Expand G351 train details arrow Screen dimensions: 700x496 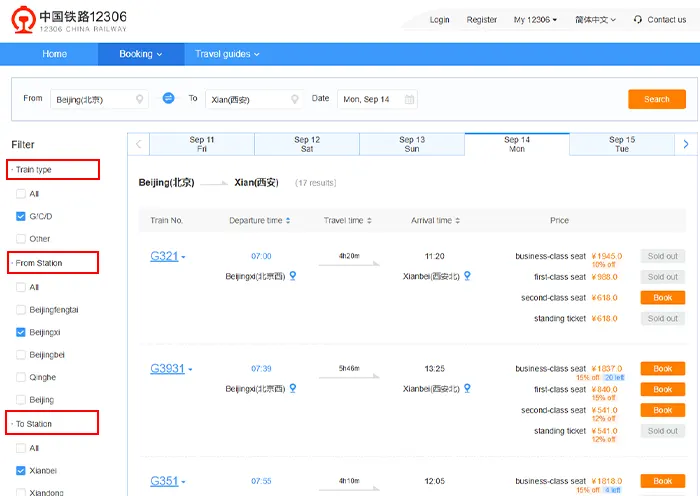pyautogui.click(x=183, y=482)
